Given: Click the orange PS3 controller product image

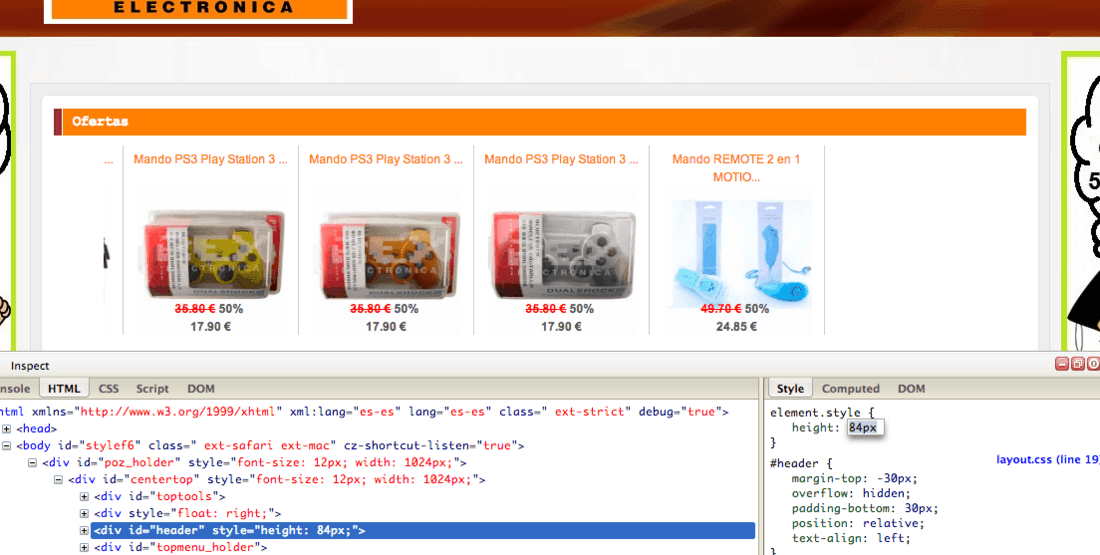Looking at the screenshot, I should 387,253.
